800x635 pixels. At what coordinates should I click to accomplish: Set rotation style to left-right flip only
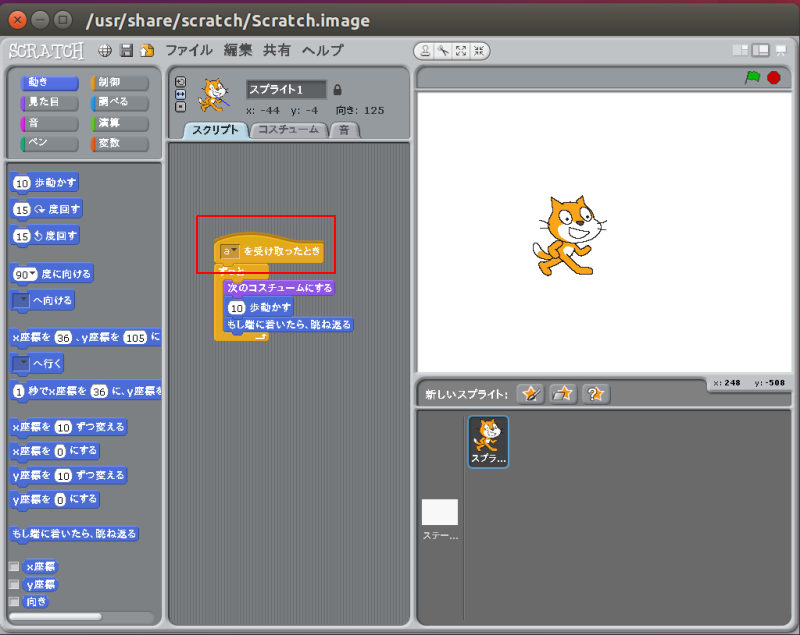pyautogui.click(x=181, y=94)
